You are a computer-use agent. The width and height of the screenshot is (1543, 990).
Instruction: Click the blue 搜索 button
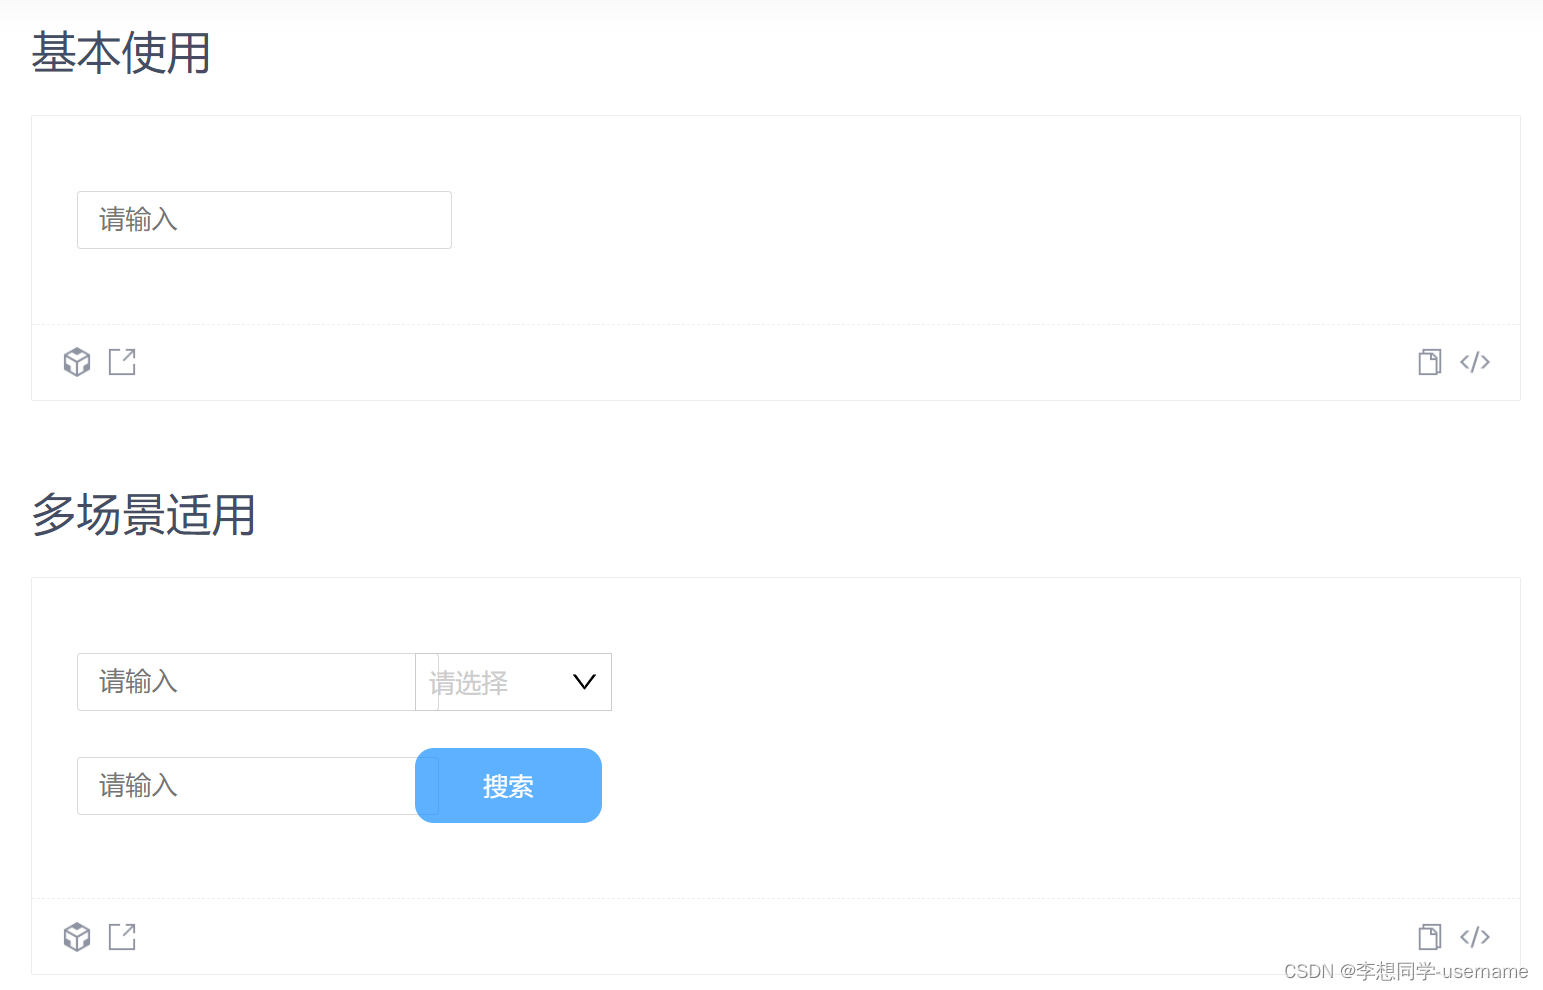(x=508, y=786)
